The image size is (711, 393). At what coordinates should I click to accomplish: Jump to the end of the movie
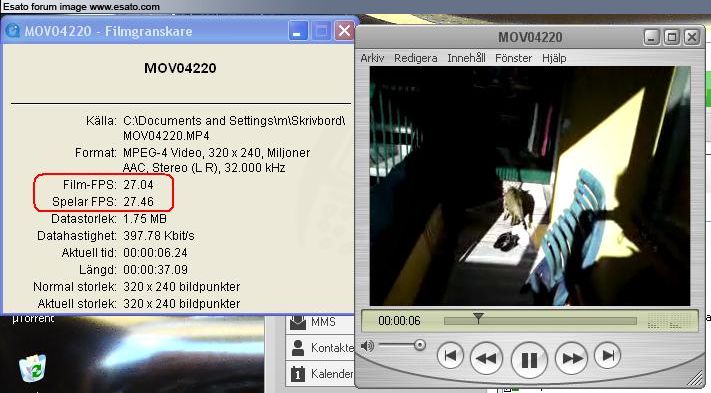(607, 356)
